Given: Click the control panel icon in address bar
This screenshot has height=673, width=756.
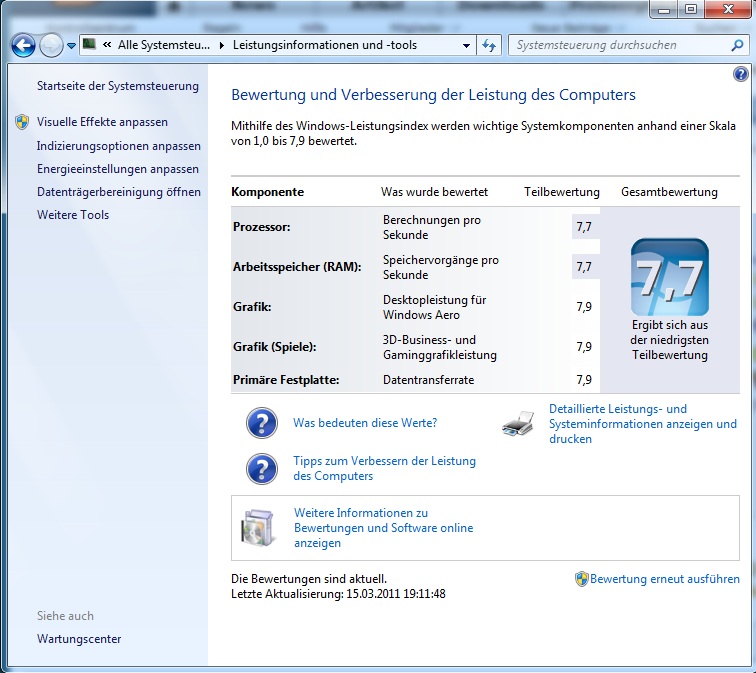Looking at the screenshot, I should pyautogui.click(x=89, y=44).
